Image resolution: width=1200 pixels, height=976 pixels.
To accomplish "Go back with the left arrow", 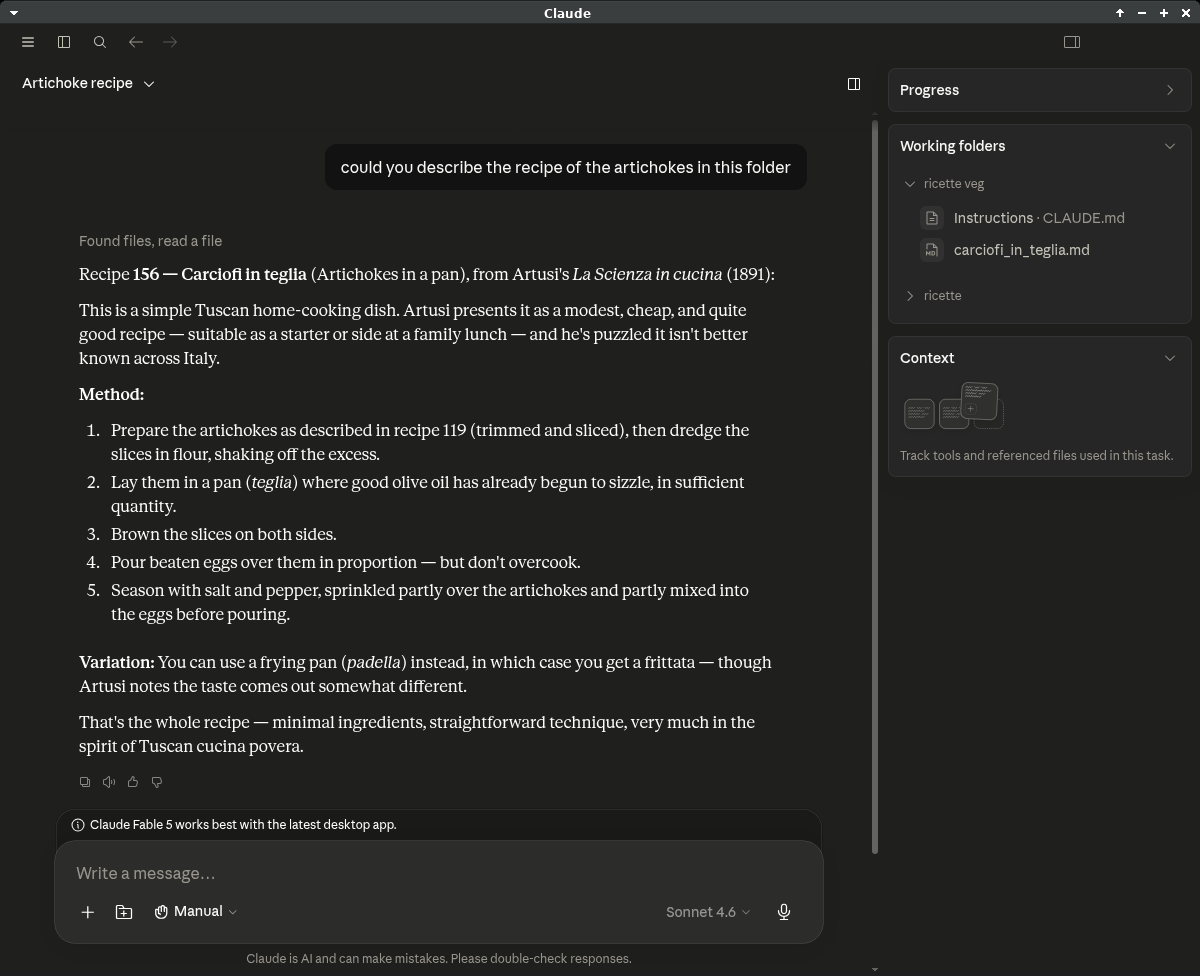I will click(x=136, y=42).
